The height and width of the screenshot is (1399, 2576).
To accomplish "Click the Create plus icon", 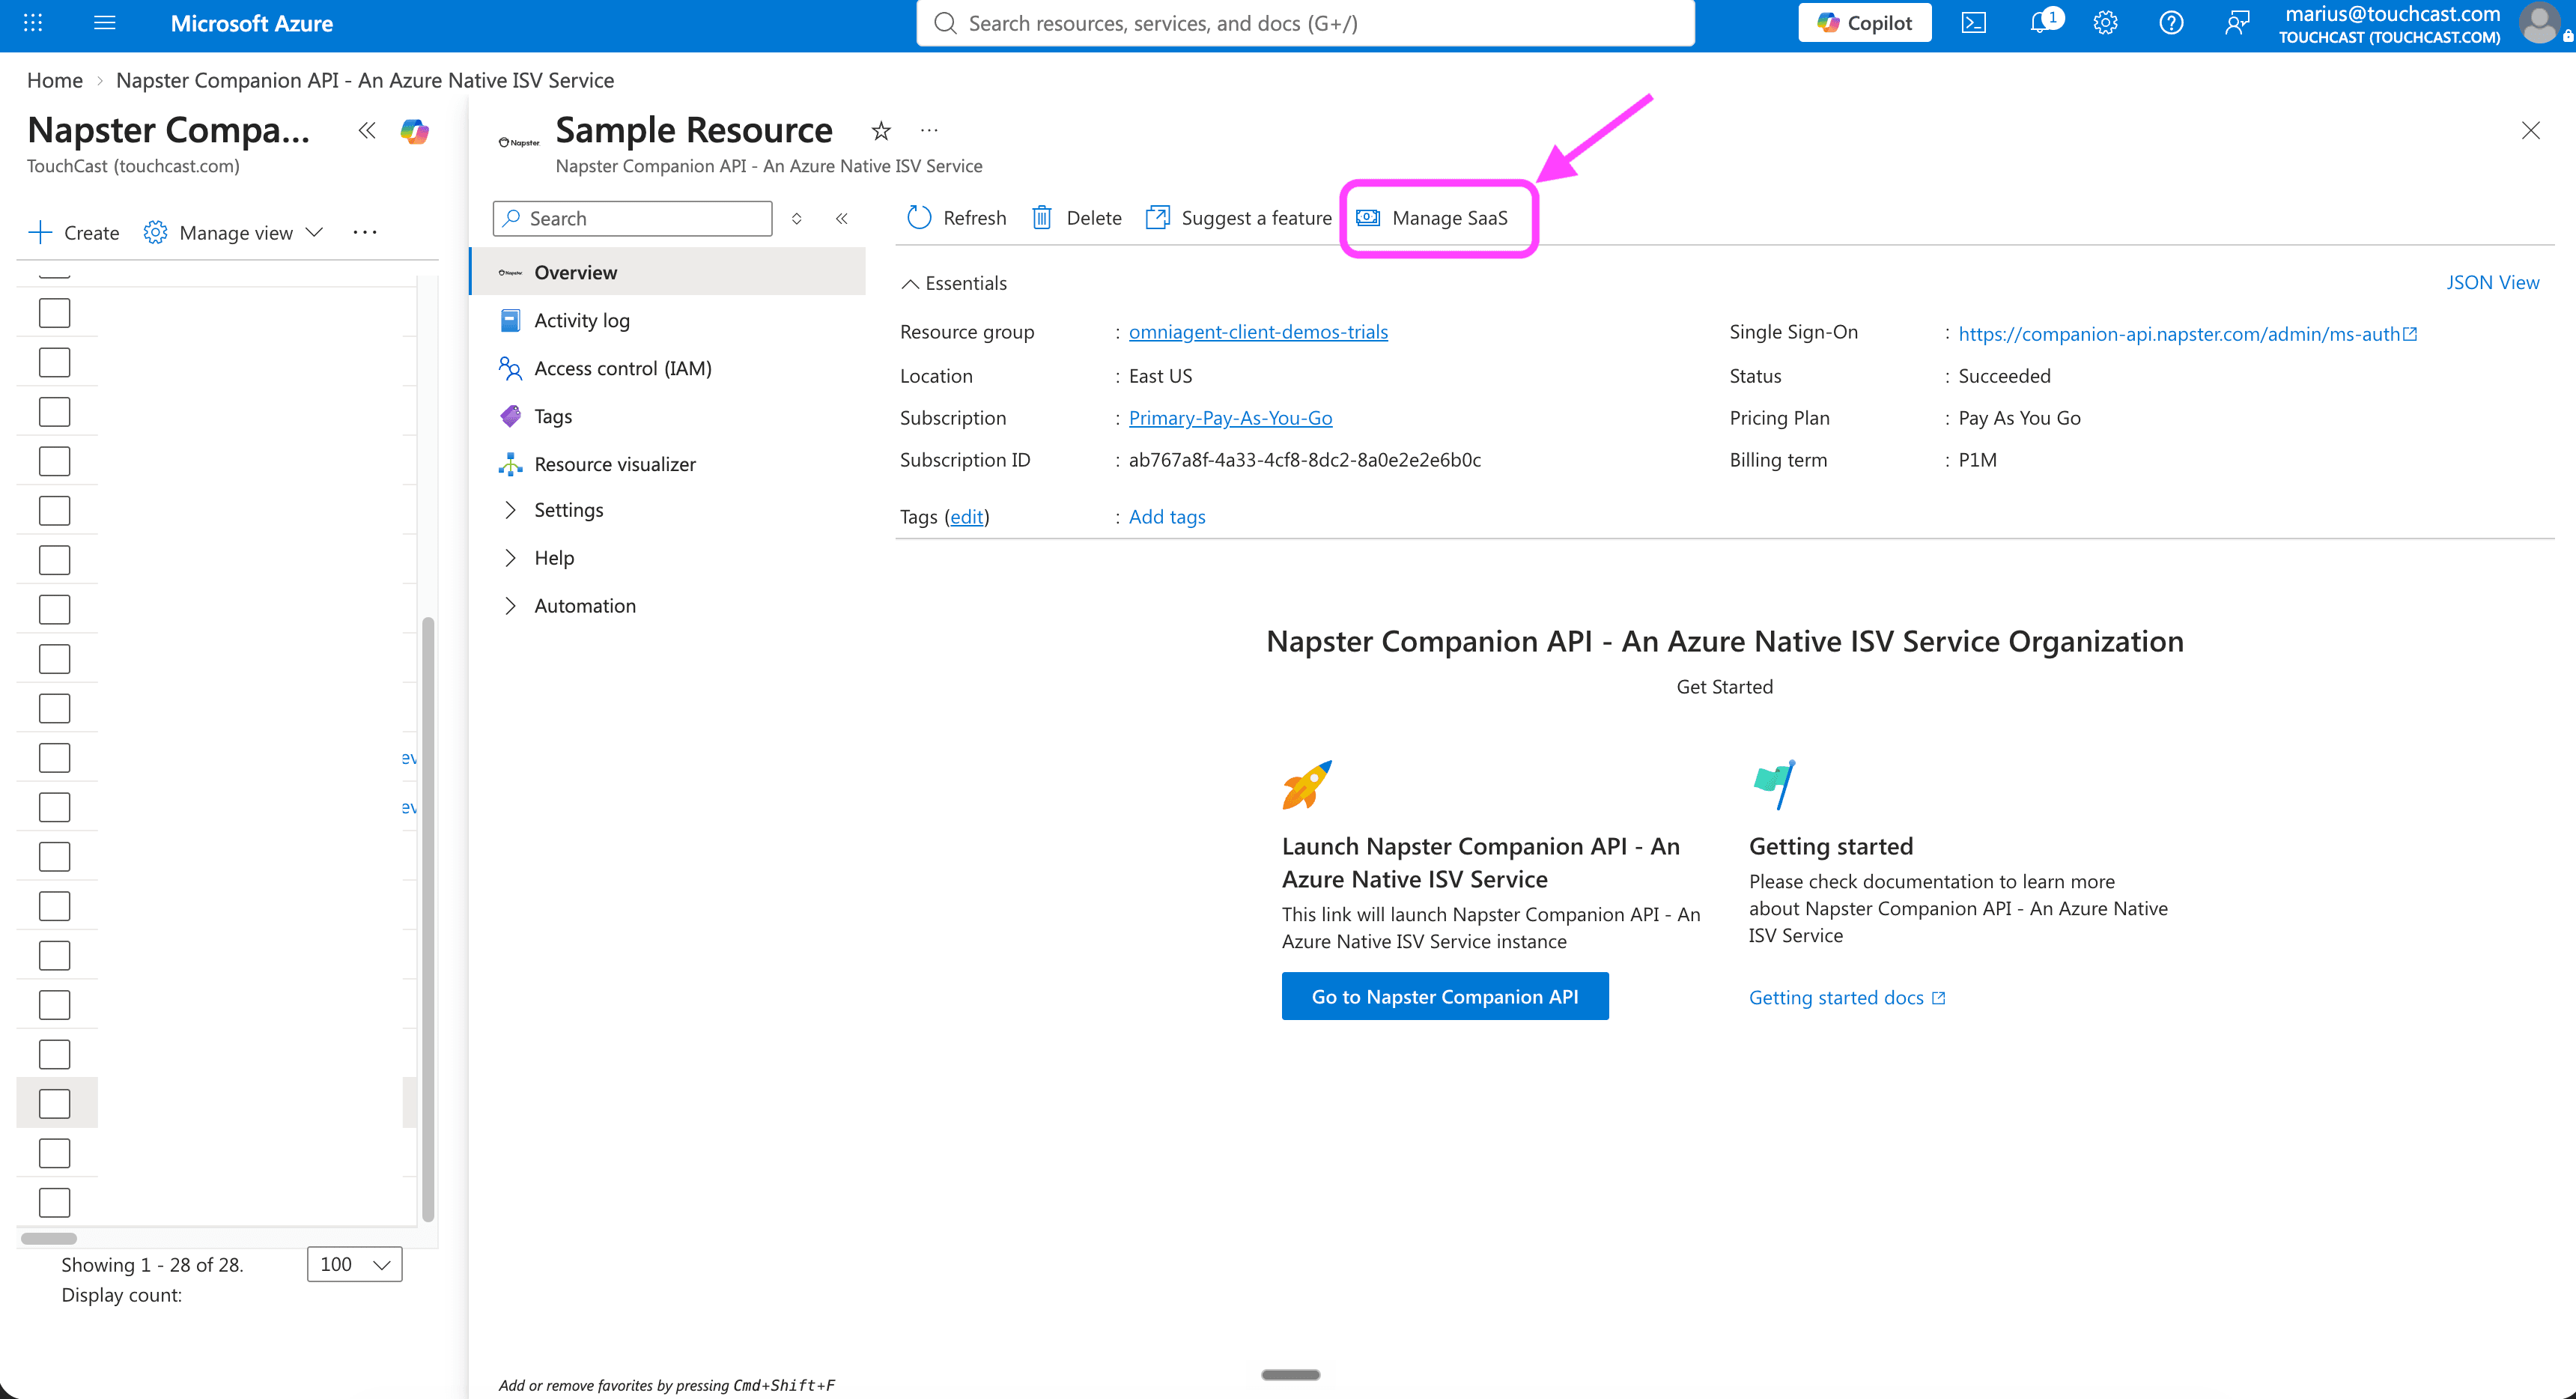I will tap(40, 233).
